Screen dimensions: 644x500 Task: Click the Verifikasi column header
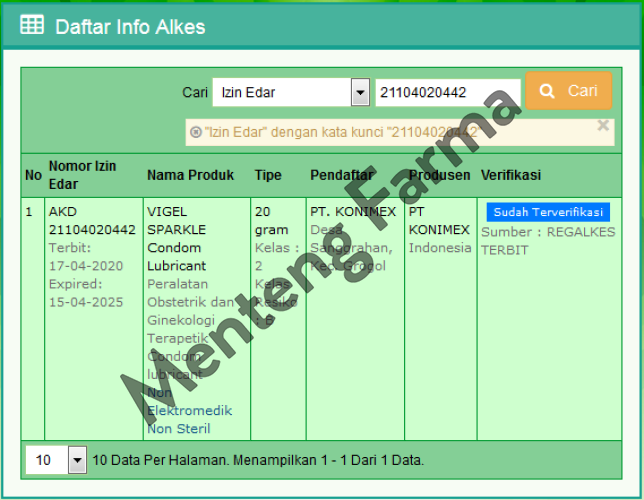click(x=511, y=175)
